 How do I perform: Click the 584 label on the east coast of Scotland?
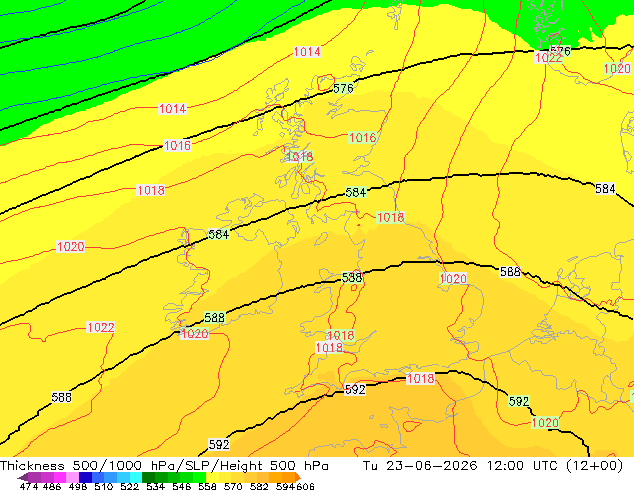pos(356,192)
